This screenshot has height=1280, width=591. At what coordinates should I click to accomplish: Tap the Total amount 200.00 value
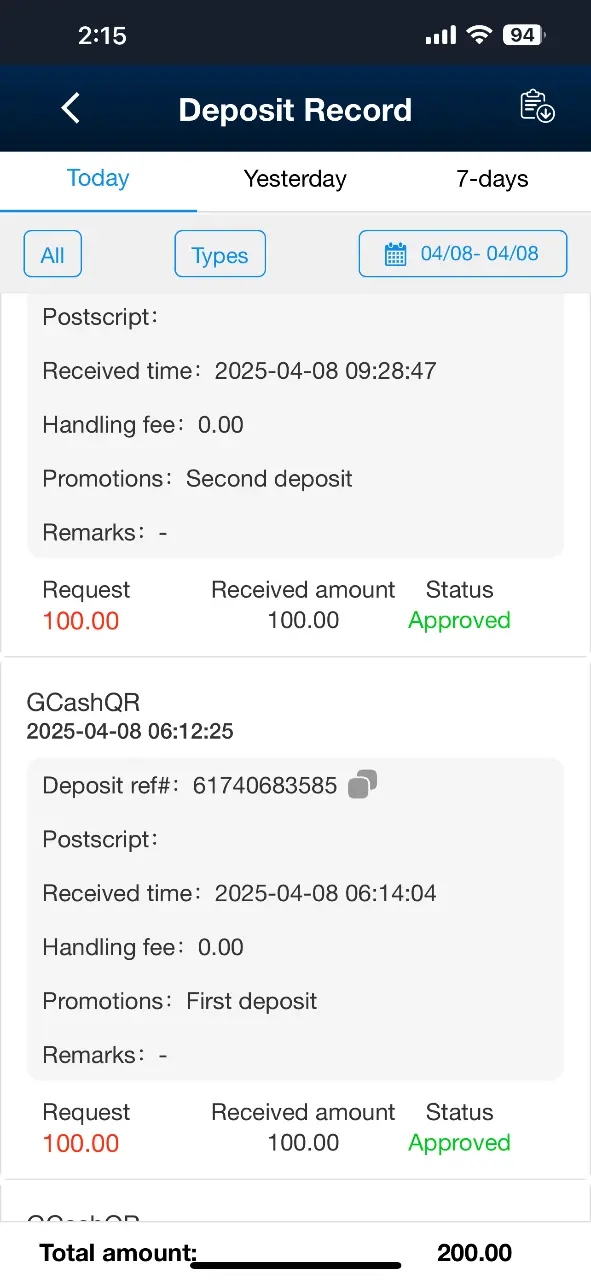pyautogui.click(x=474, y=1253)
